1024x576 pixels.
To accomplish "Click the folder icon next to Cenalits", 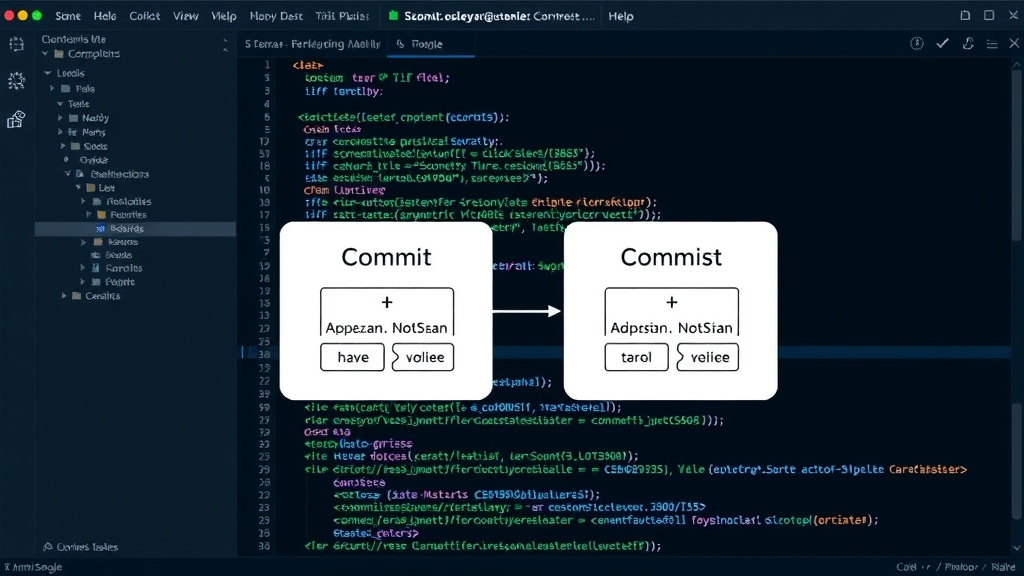I will 76,296.
